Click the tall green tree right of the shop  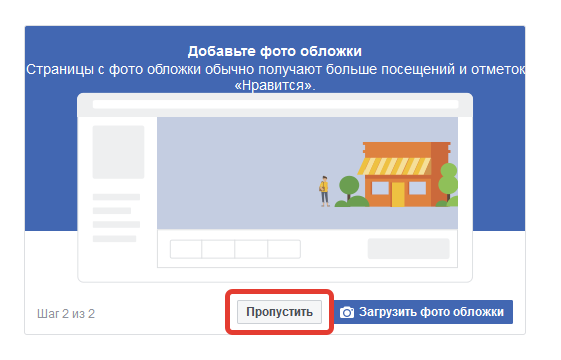point(448,182)
